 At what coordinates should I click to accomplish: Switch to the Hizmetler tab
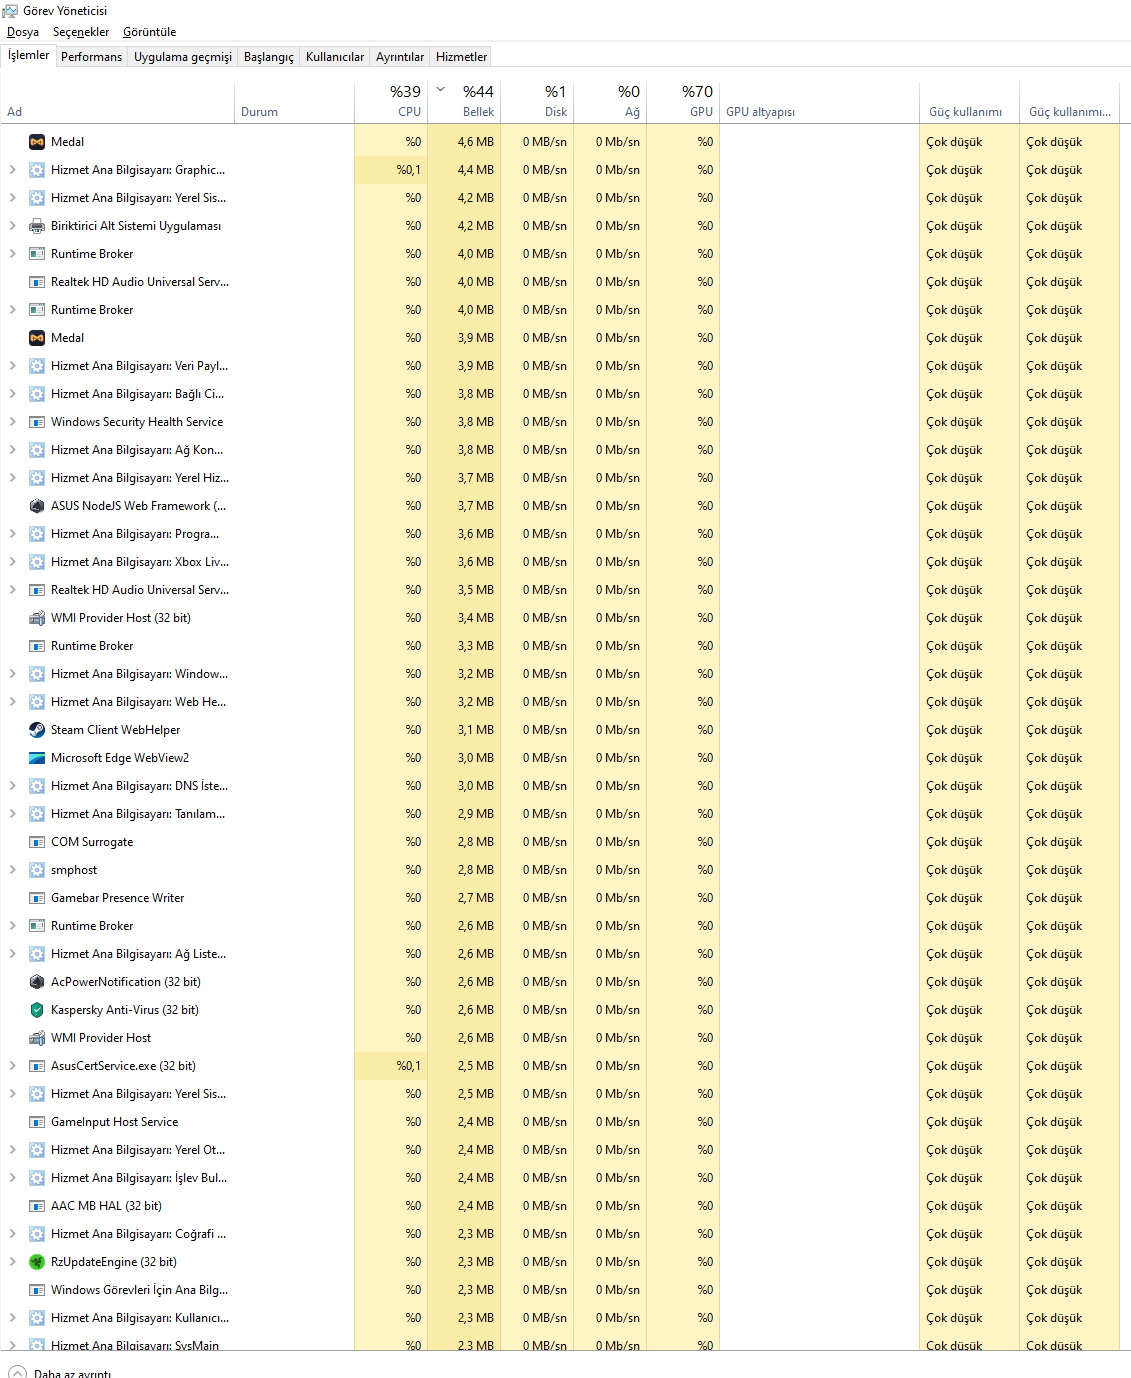coord(462,57)
